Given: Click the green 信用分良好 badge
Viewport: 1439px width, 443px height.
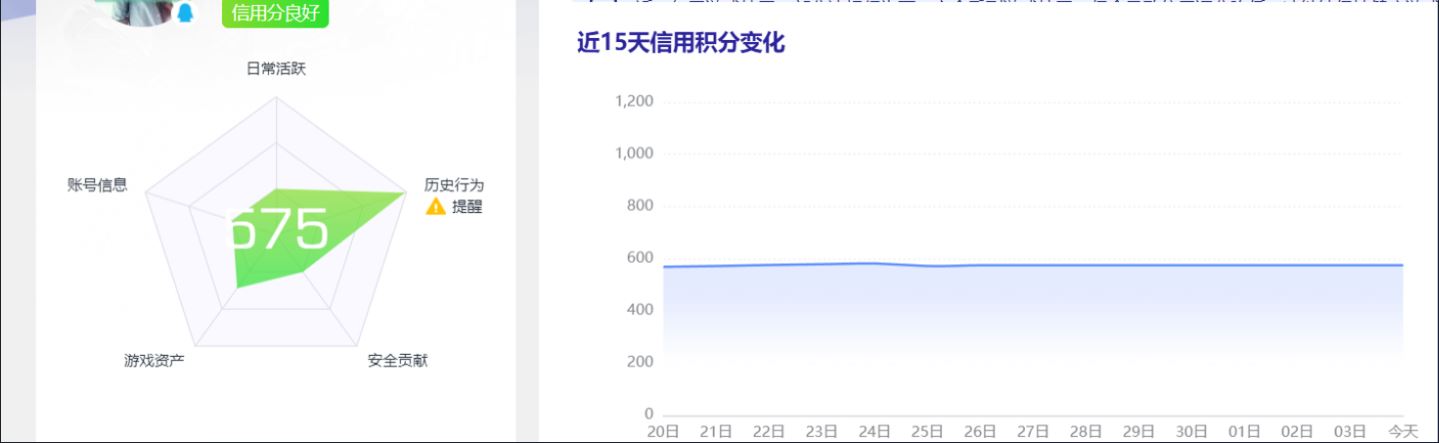Looking at the screenshot, I should pos(275,13).
